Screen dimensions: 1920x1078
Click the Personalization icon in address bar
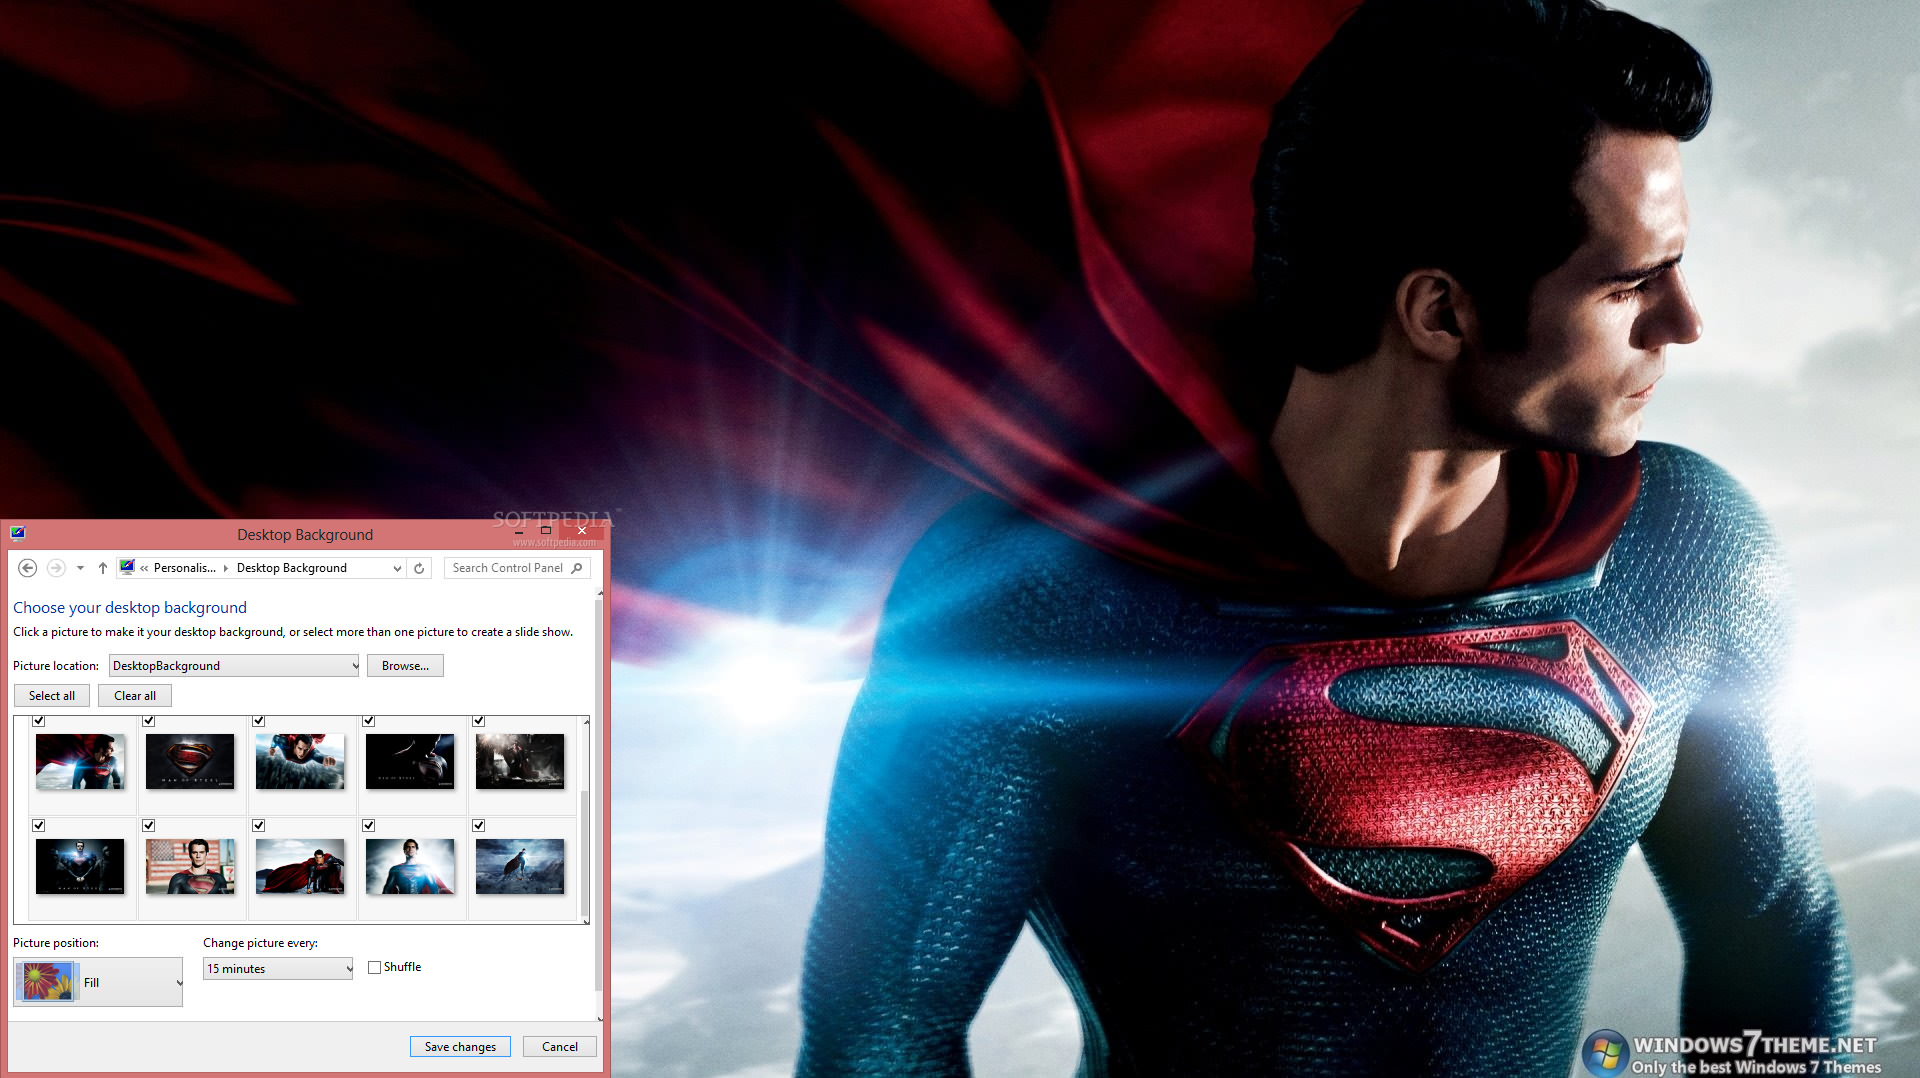pos(127,567)
